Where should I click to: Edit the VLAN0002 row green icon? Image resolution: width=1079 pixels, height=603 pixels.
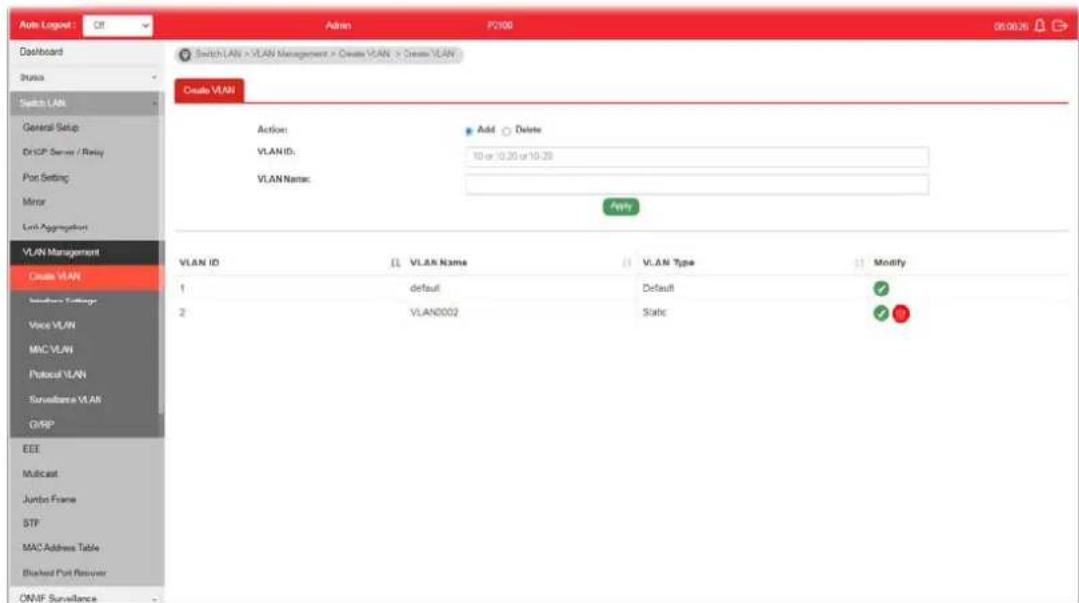(881, 313)
